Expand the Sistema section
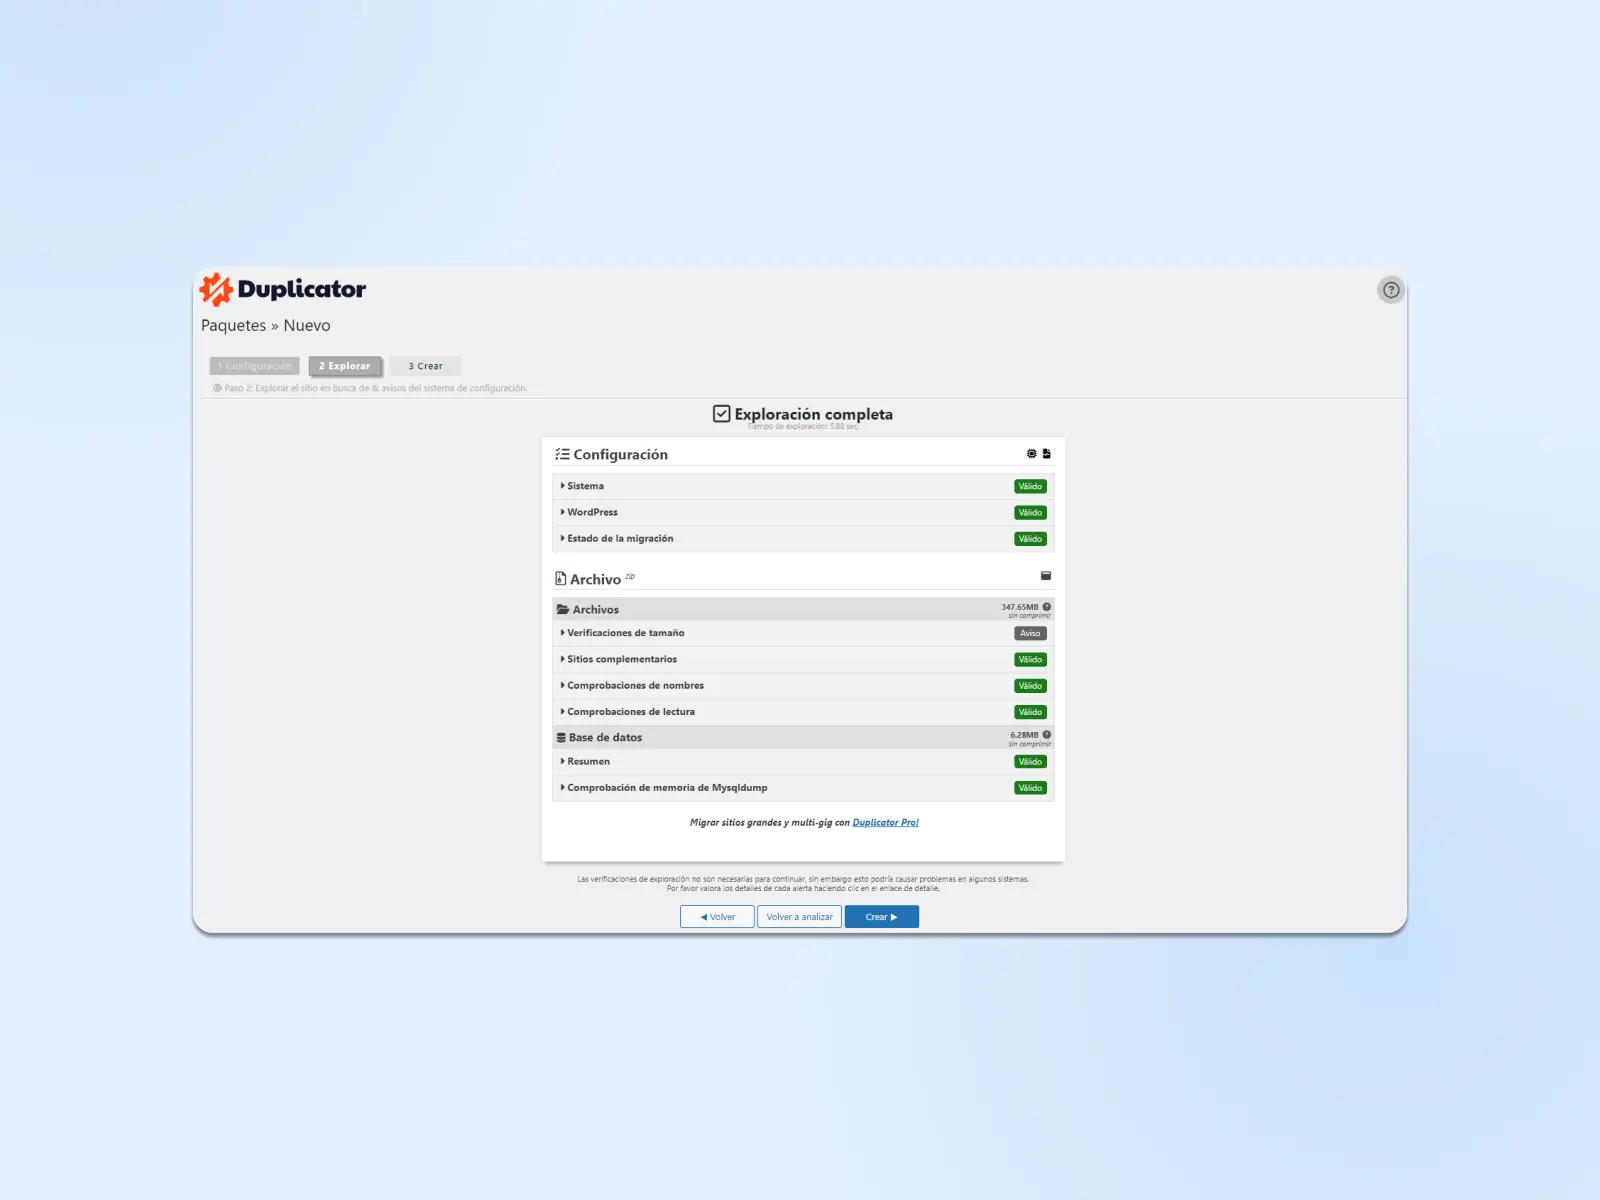The height and width of the screenshot is (1200, 1600). tap(585, 486)
